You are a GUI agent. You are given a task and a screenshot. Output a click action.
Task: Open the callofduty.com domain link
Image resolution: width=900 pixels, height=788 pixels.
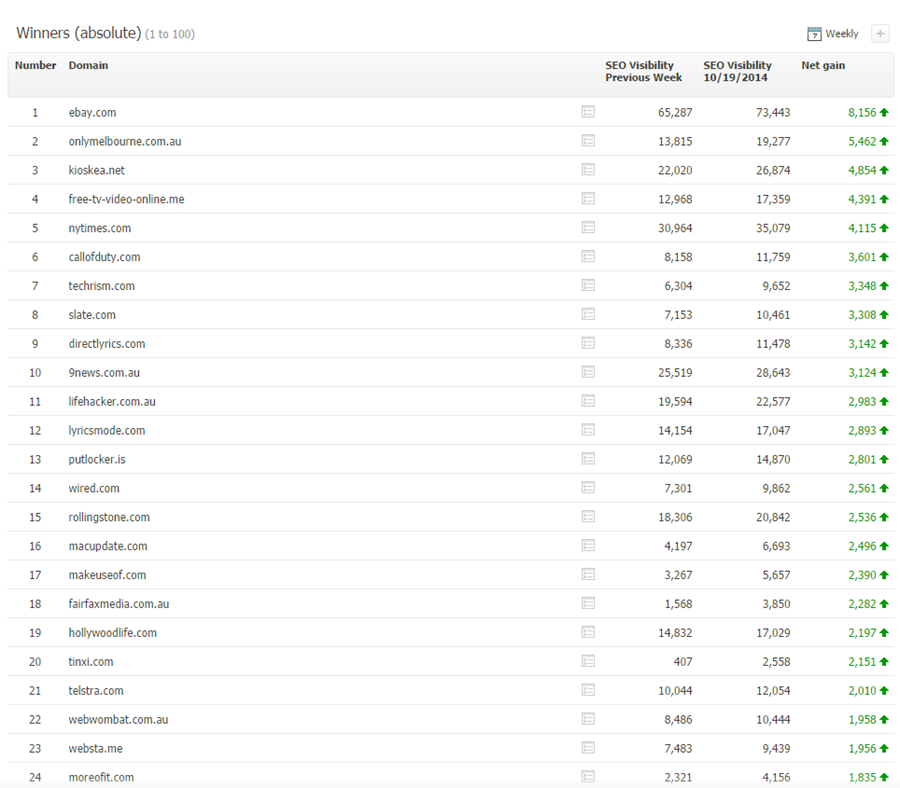104,257
